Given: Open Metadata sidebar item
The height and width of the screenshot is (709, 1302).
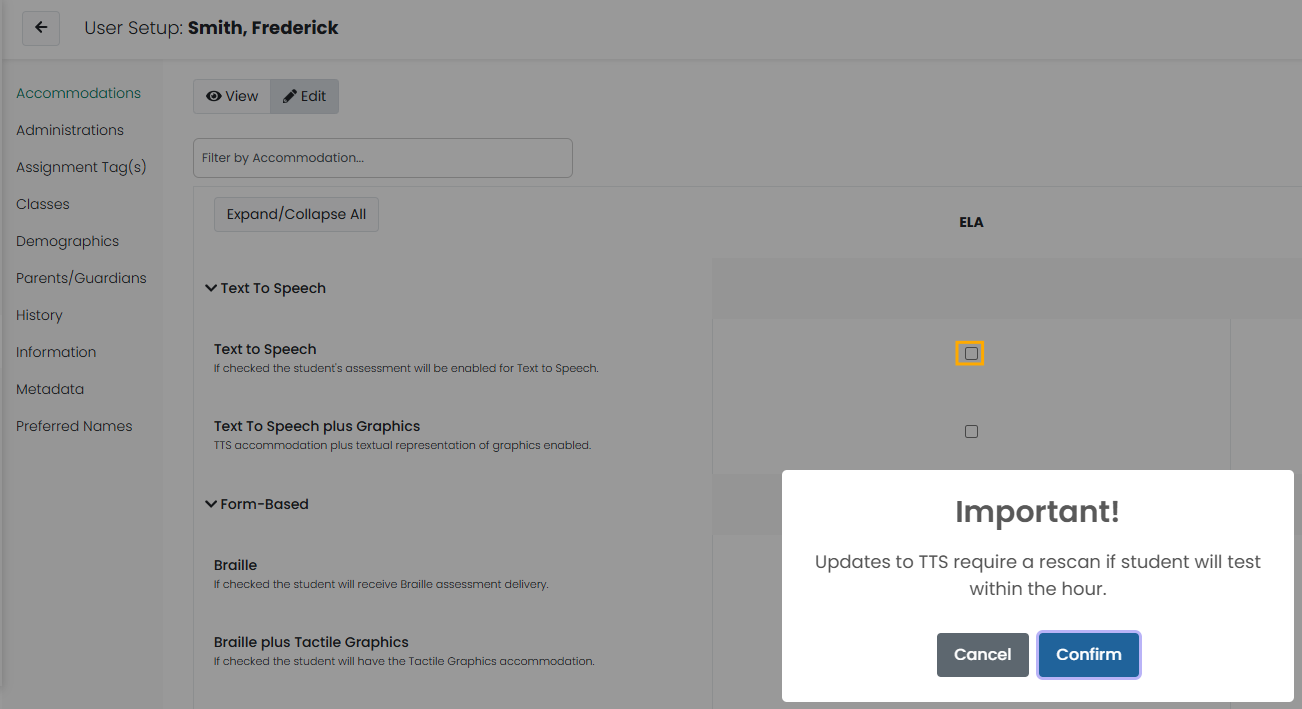Looking at the screenshot, I should tap(50, 389).
